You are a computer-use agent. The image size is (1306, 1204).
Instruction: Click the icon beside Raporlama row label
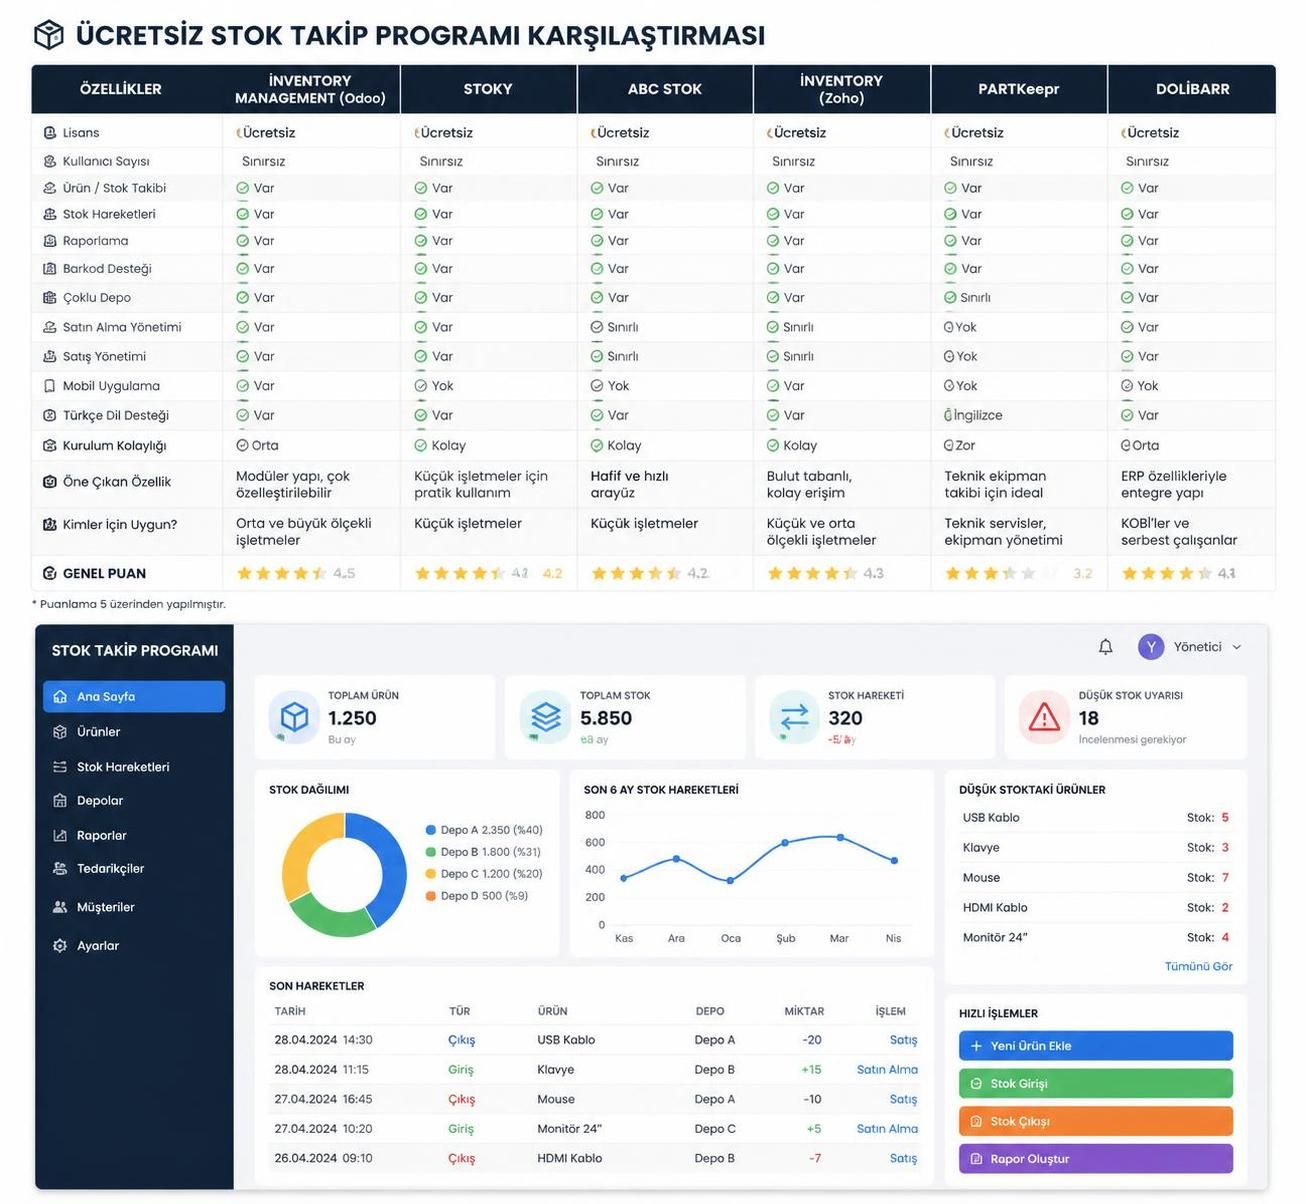click(x=50, y=241)
